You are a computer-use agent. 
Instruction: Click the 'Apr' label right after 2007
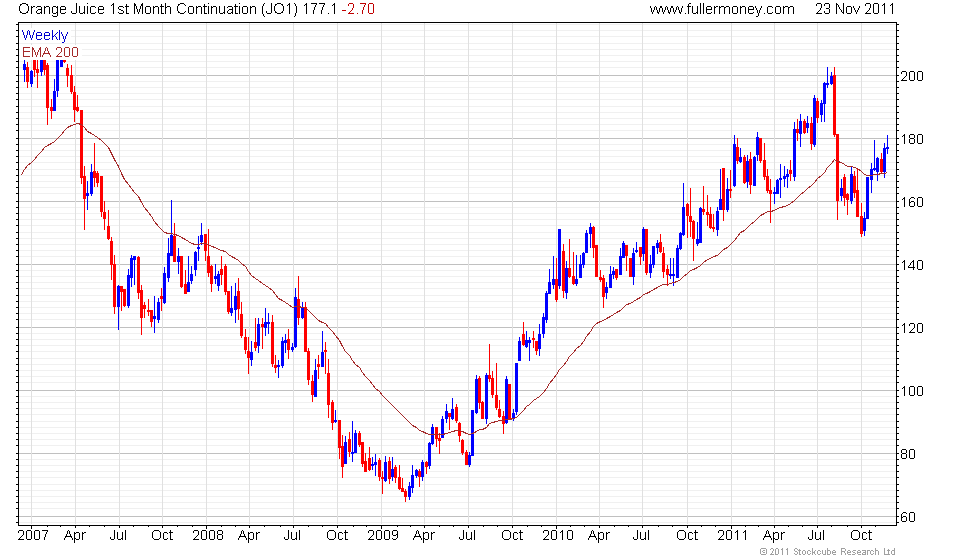pos(75,536)
